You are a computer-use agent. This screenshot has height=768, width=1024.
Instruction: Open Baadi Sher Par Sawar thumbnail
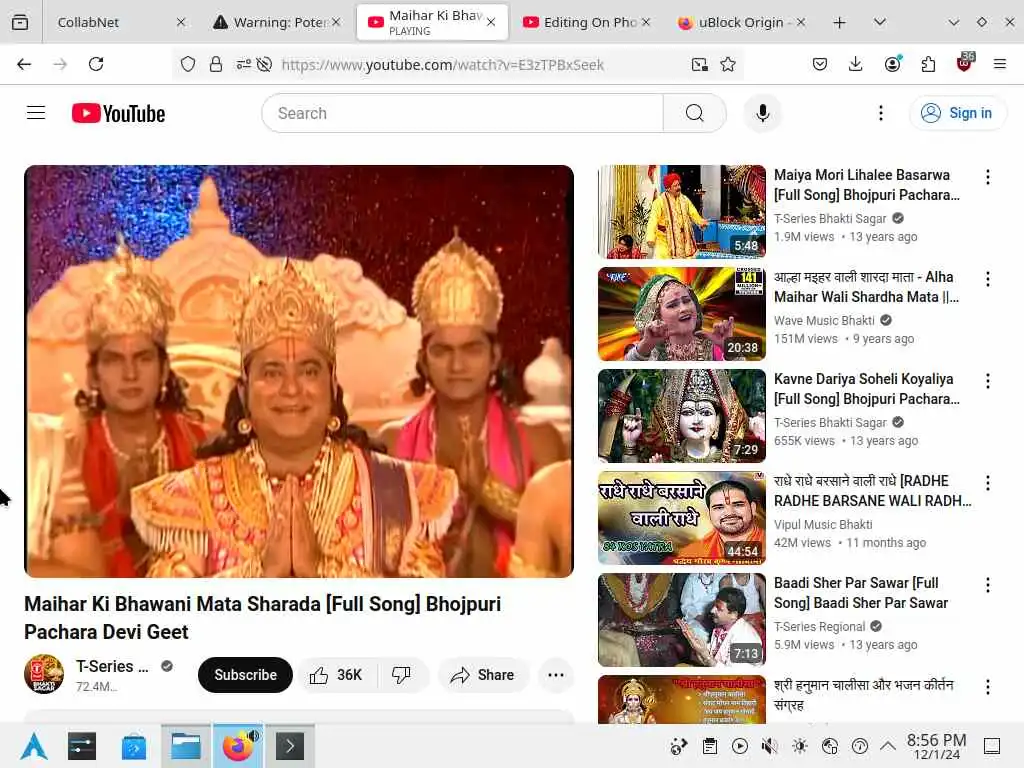click(x=682, y=620)
